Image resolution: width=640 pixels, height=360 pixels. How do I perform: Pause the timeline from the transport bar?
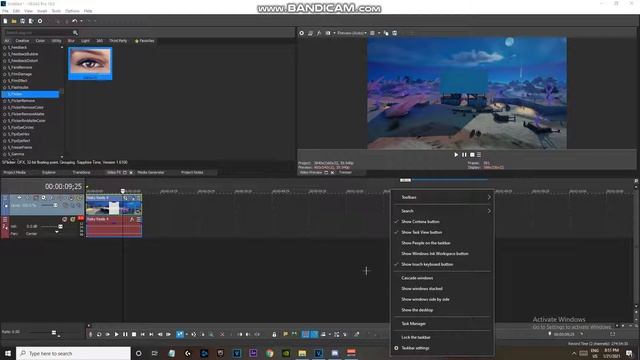pyautogui.click(x=125, y=334)
